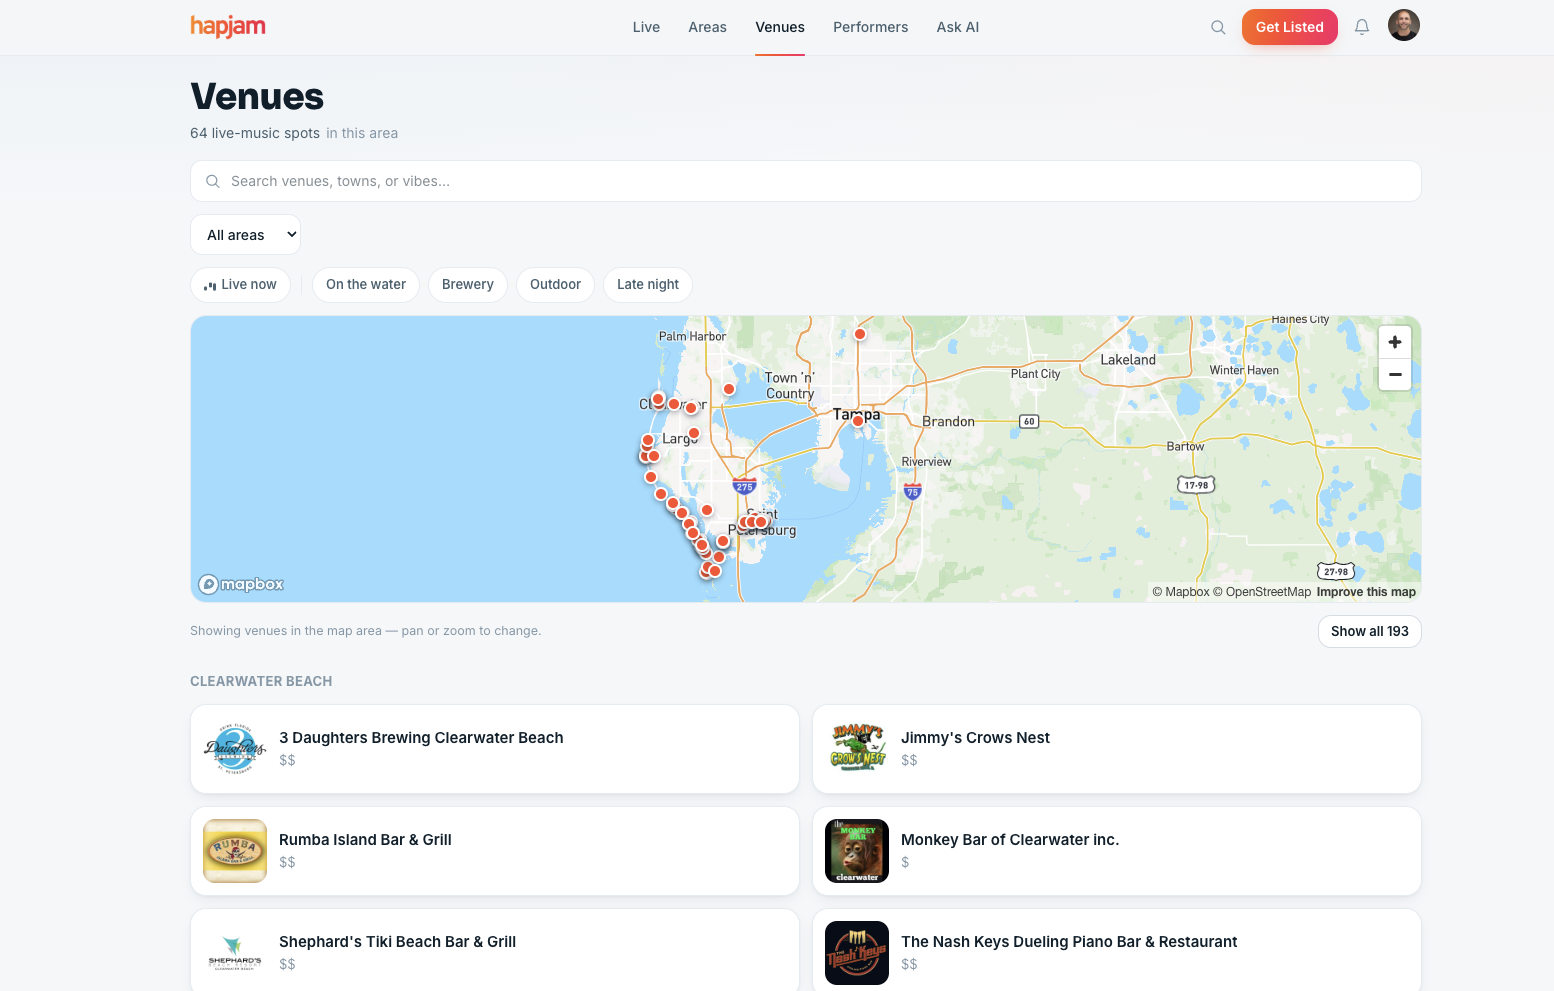Click the Plant City map label

coord(1035,374)
